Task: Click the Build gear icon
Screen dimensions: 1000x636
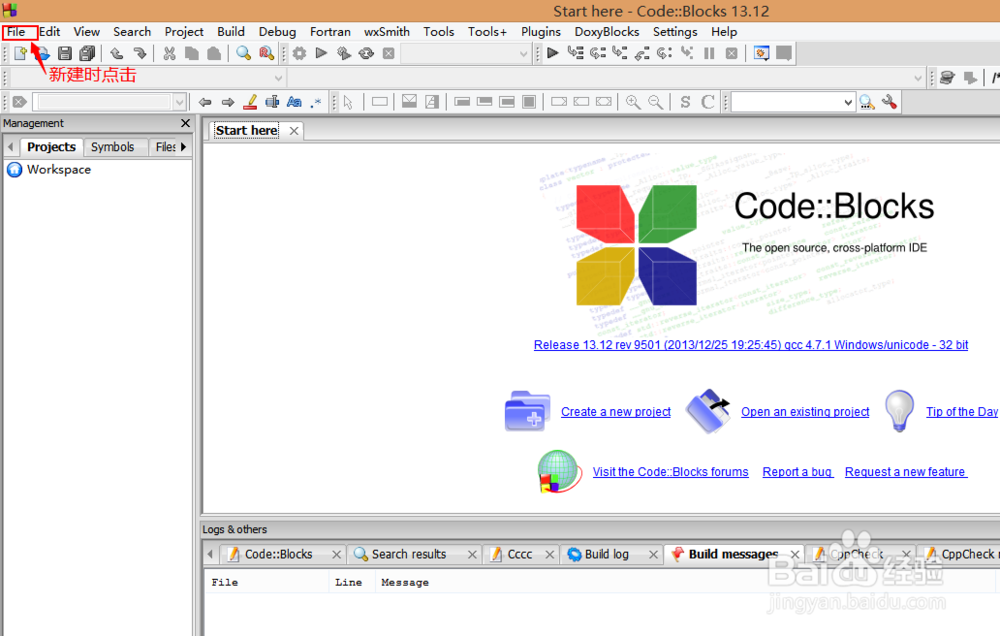Action: click(x=299, y=54)
